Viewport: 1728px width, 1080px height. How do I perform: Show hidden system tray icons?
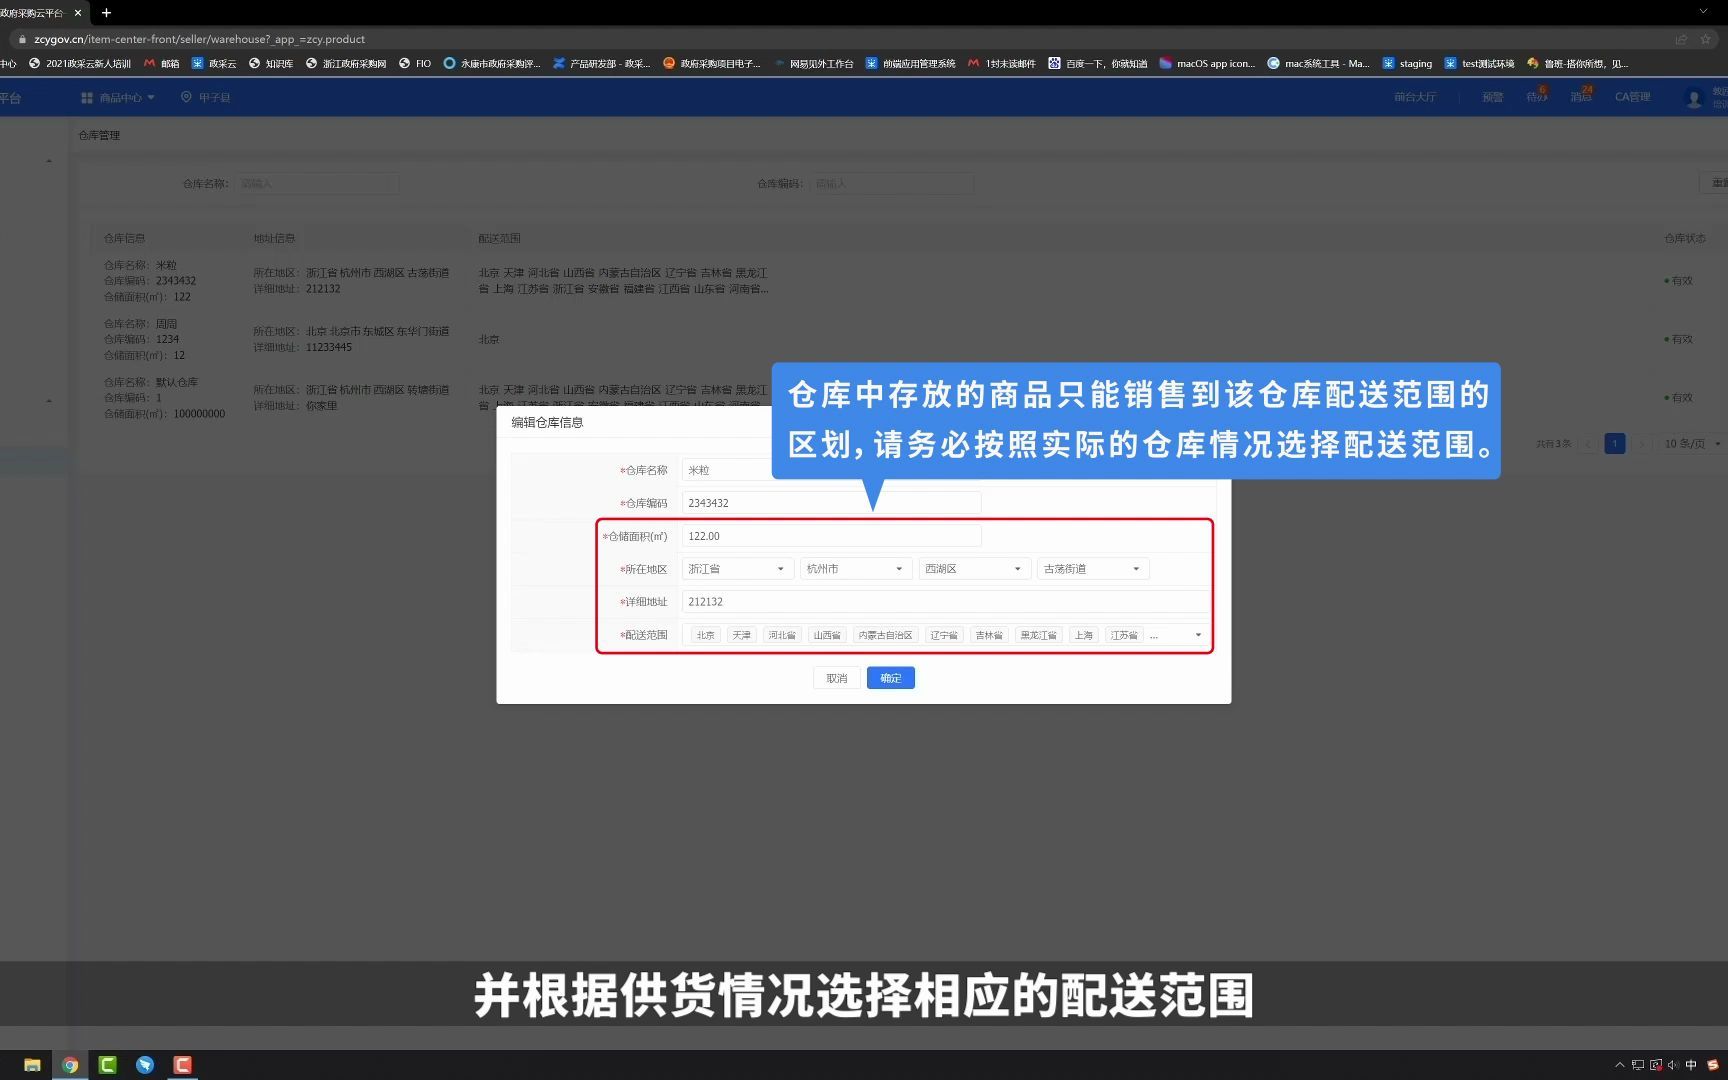click(1620, 1065)
